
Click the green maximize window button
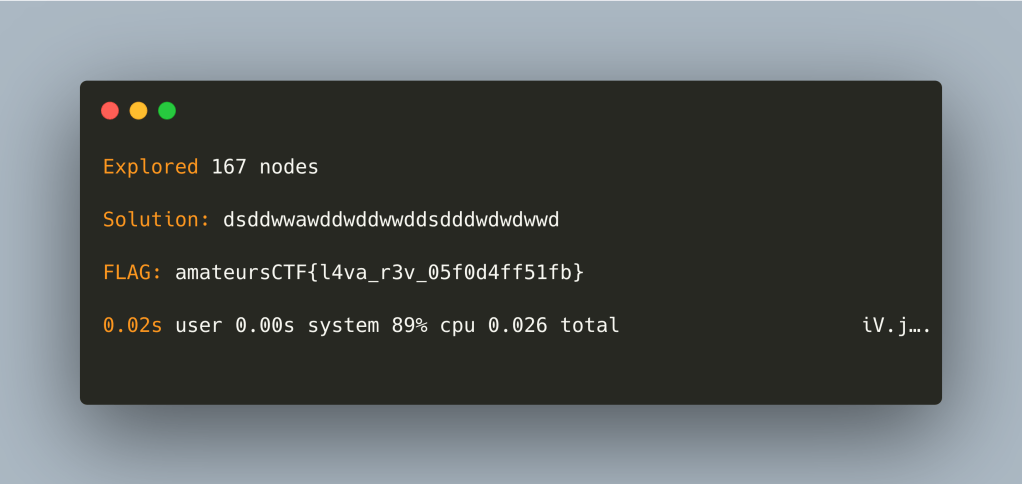pyautogui.click(x=167, y=111)
